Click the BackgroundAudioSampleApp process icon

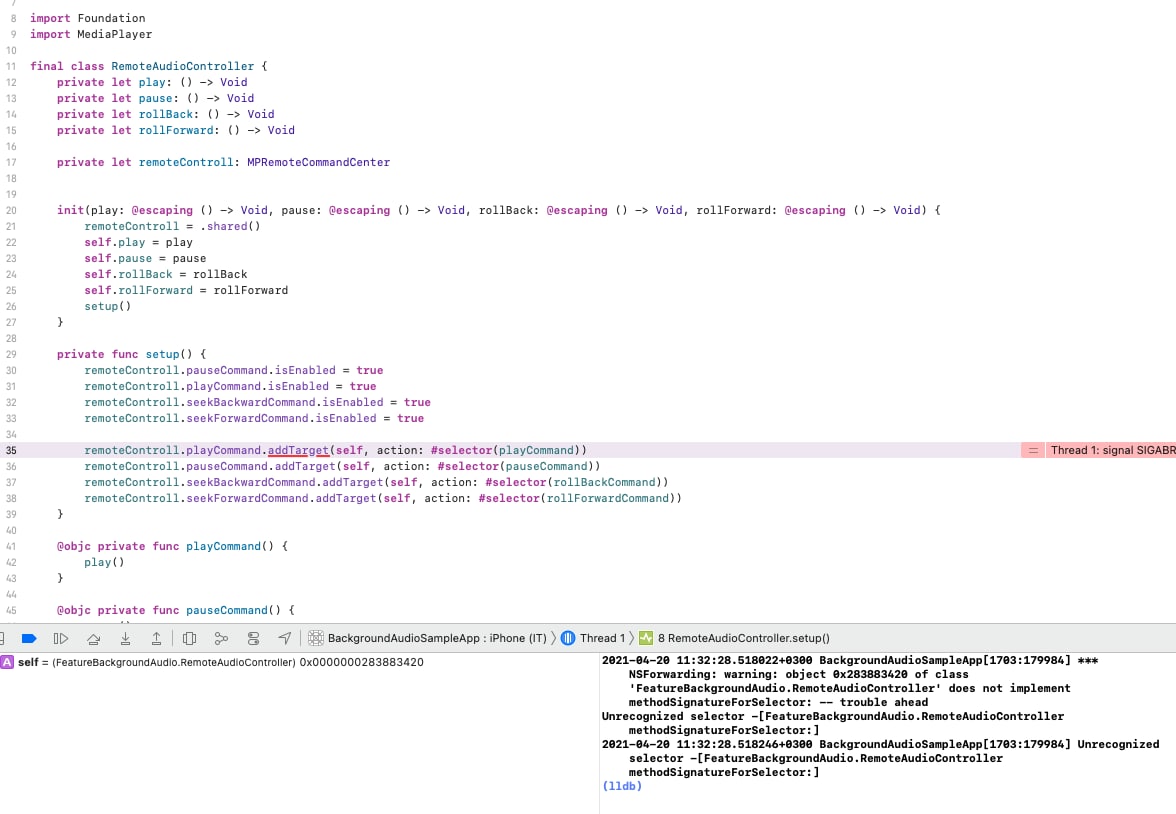pyautogui.click(x=316, y=638)
